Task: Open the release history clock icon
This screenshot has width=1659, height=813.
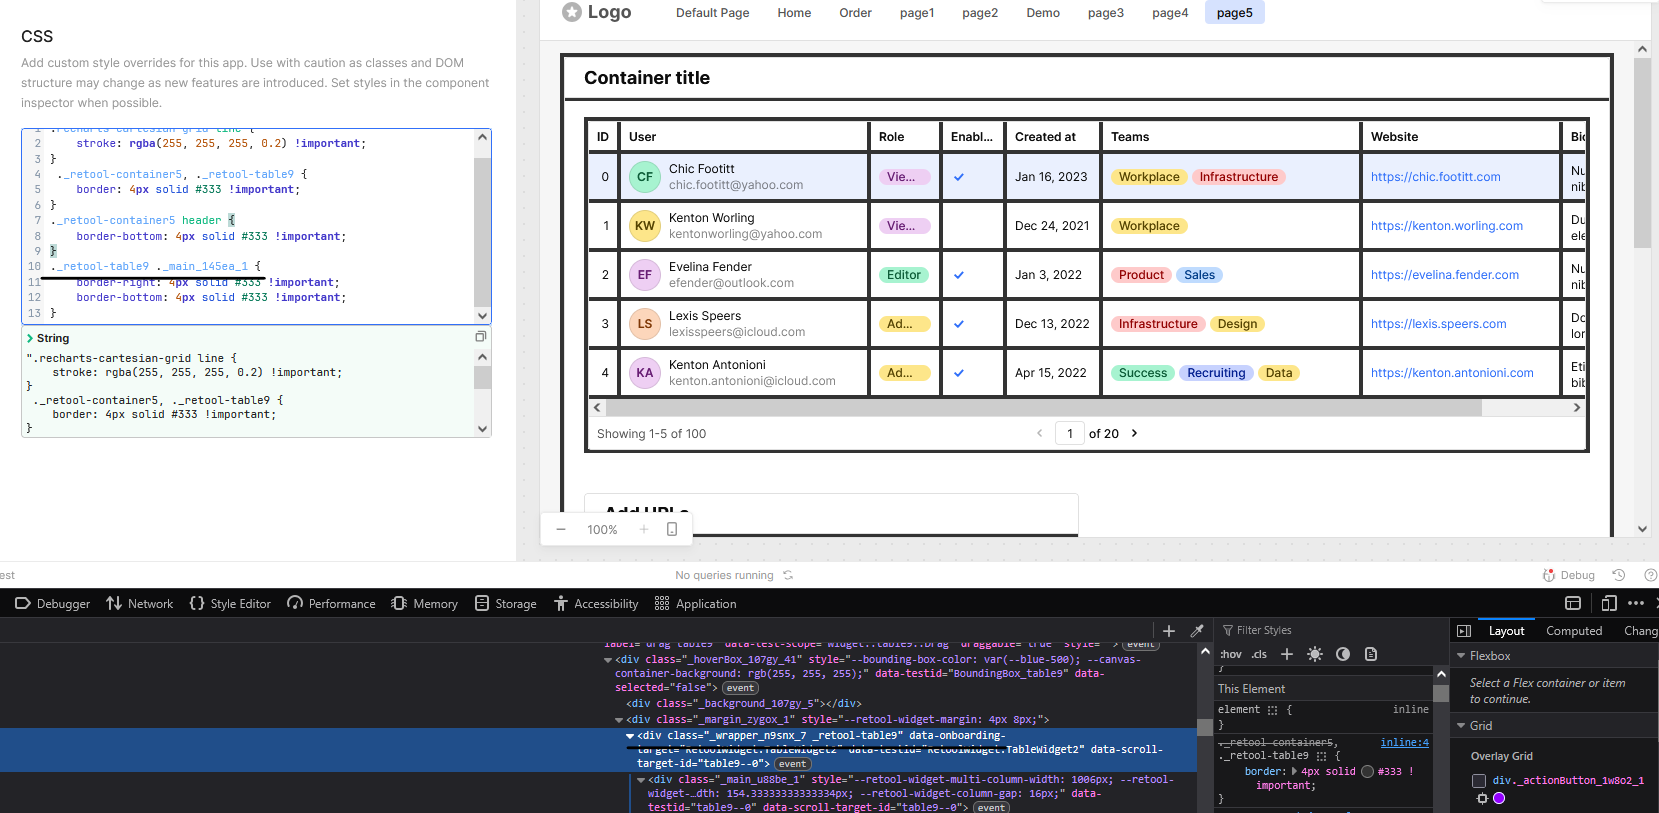Action: 1619,575
